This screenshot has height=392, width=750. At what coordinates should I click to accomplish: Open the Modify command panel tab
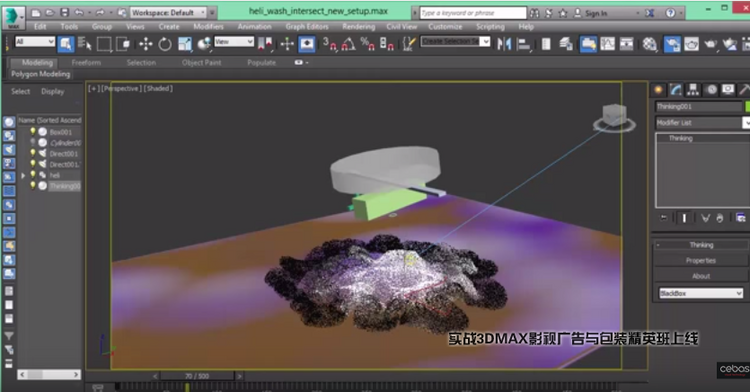coord(676,90)
